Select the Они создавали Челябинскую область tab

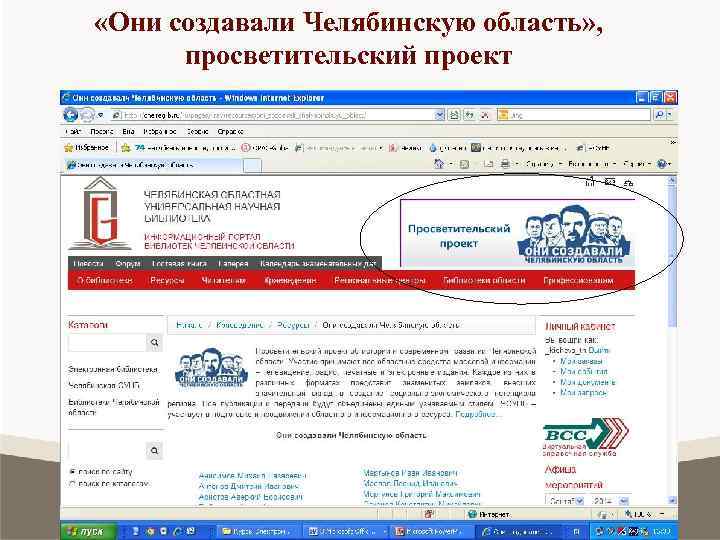pos(153,165)
